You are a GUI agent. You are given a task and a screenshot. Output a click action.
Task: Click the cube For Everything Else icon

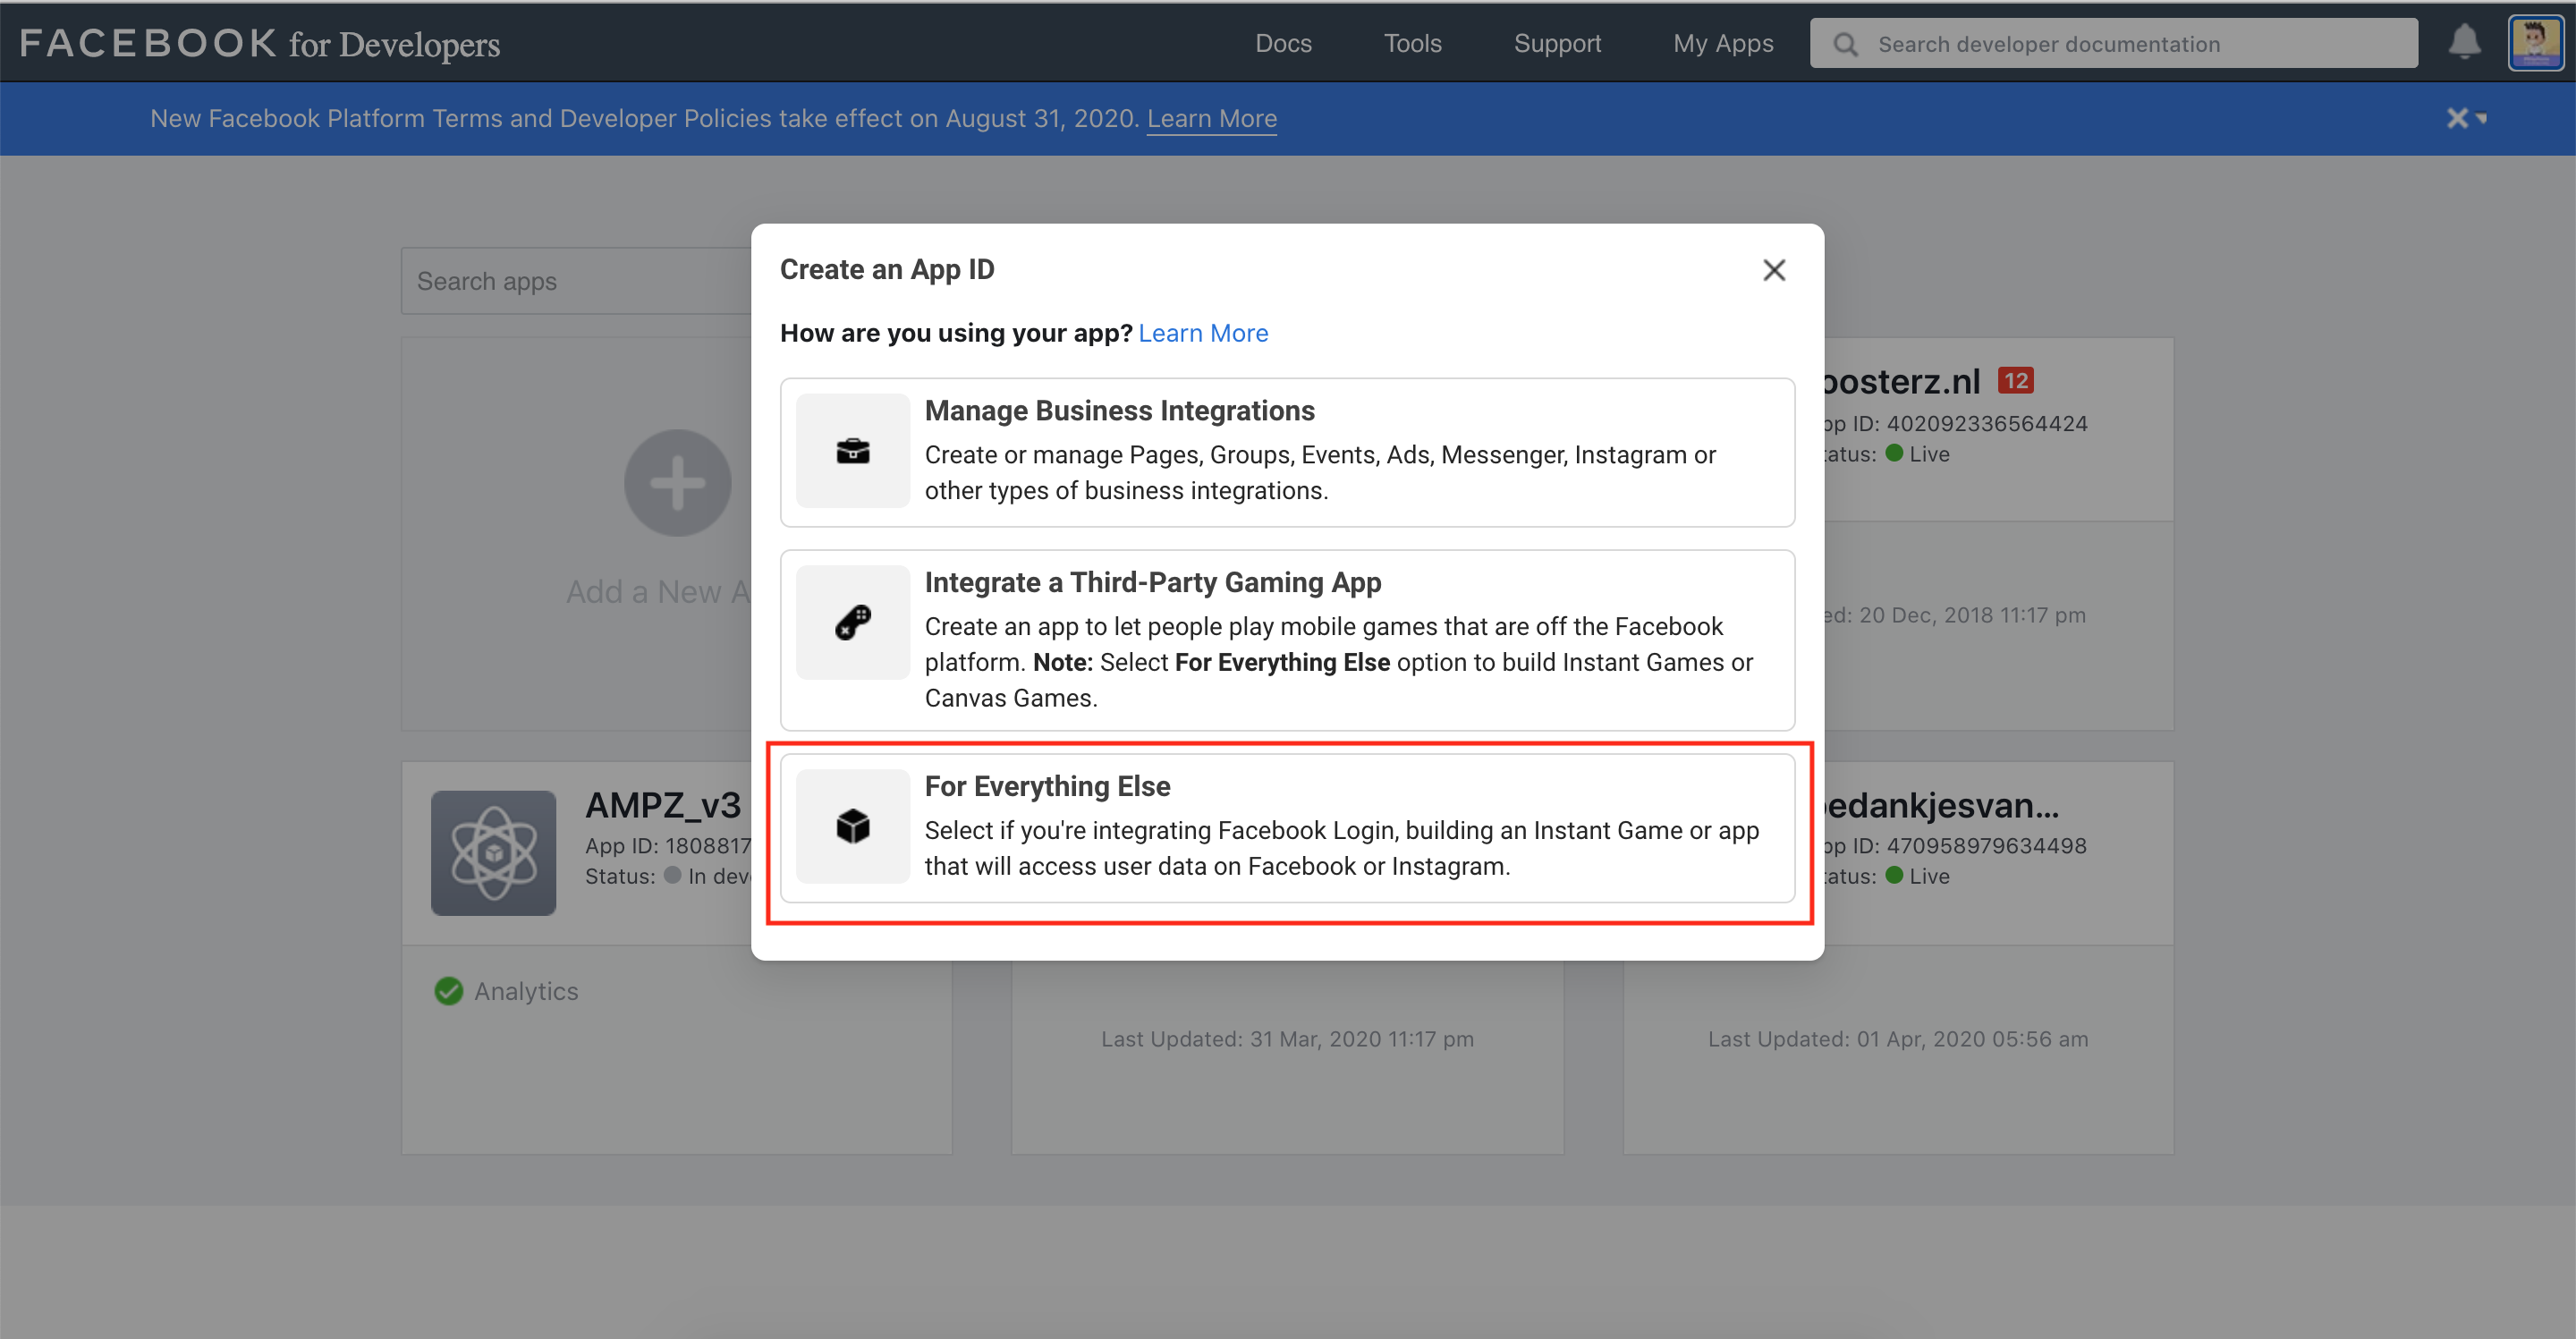coord(852,826)
